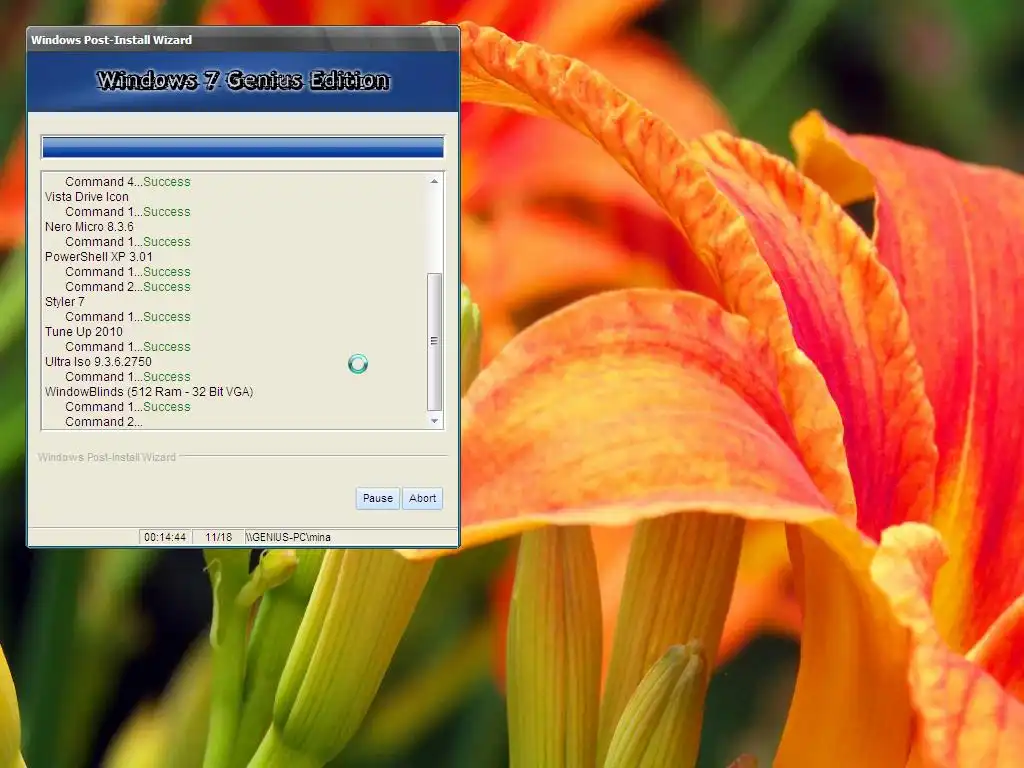The image size is (1024, 768).
Task: Click the Windows Post-Install Wizard title bar
Action: pyautogui.click(x=243, y=40)
